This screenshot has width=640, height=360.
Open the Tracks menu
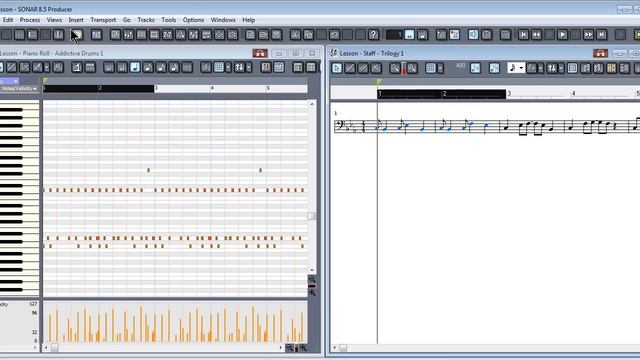[x=146, y=20]
